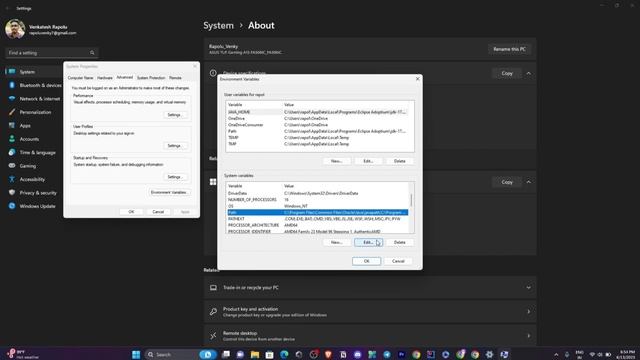Click the battery icon in system tray
Image resolution: width=640 pixels, height=360 pixels.
(608, 354)
